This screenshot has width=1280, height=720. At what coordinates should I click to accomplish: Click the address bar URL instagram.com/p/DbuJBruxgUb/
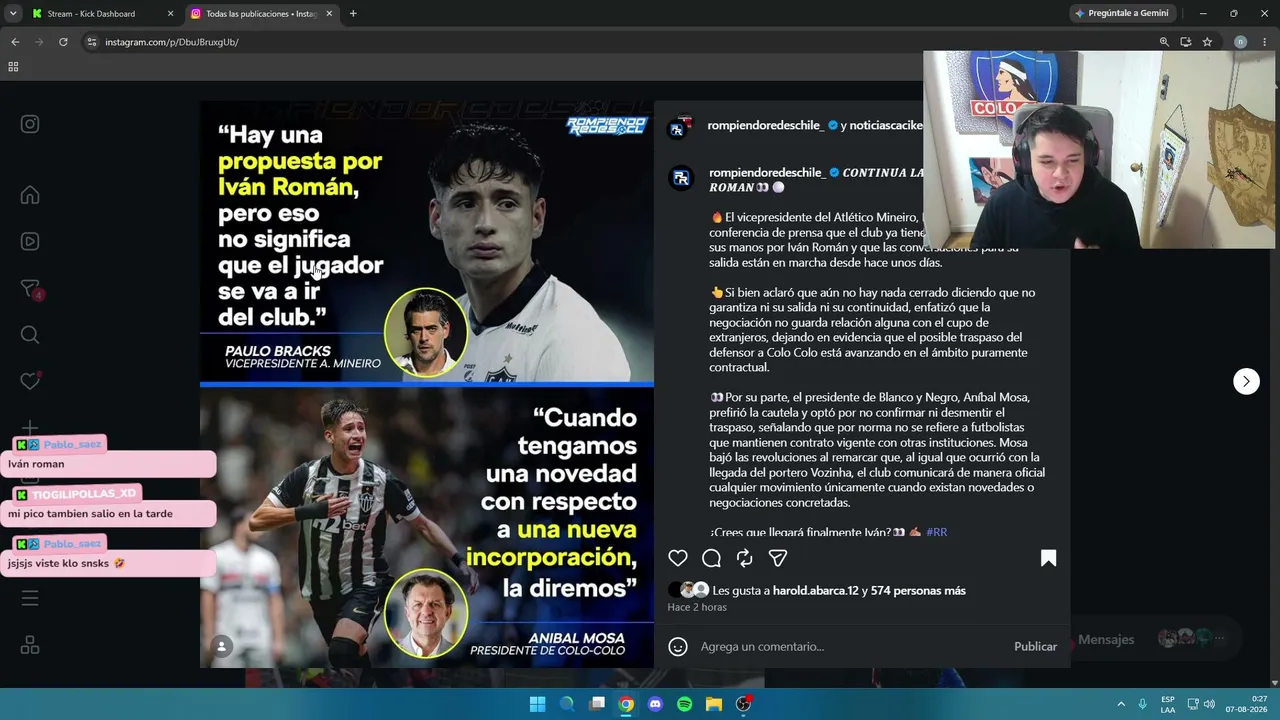click(172, 42)
